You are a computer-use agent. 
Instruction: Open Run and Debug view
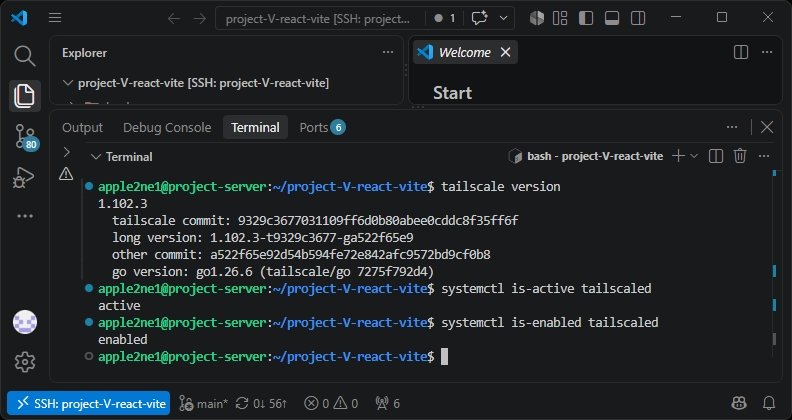[24, 177]
